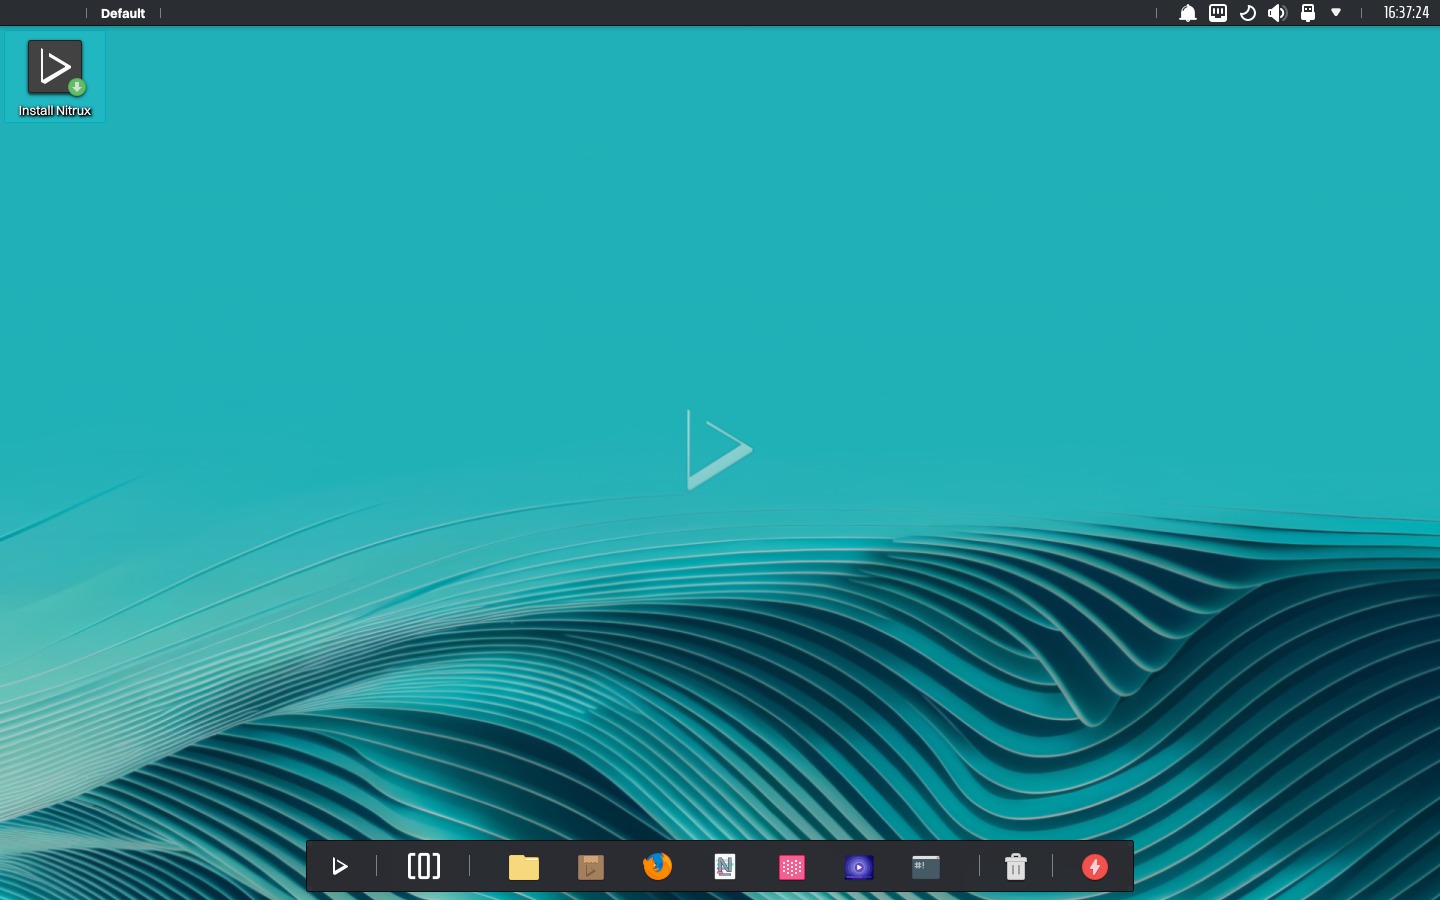
Task: Open the terminal icon in dock
Action: point(926,867)
